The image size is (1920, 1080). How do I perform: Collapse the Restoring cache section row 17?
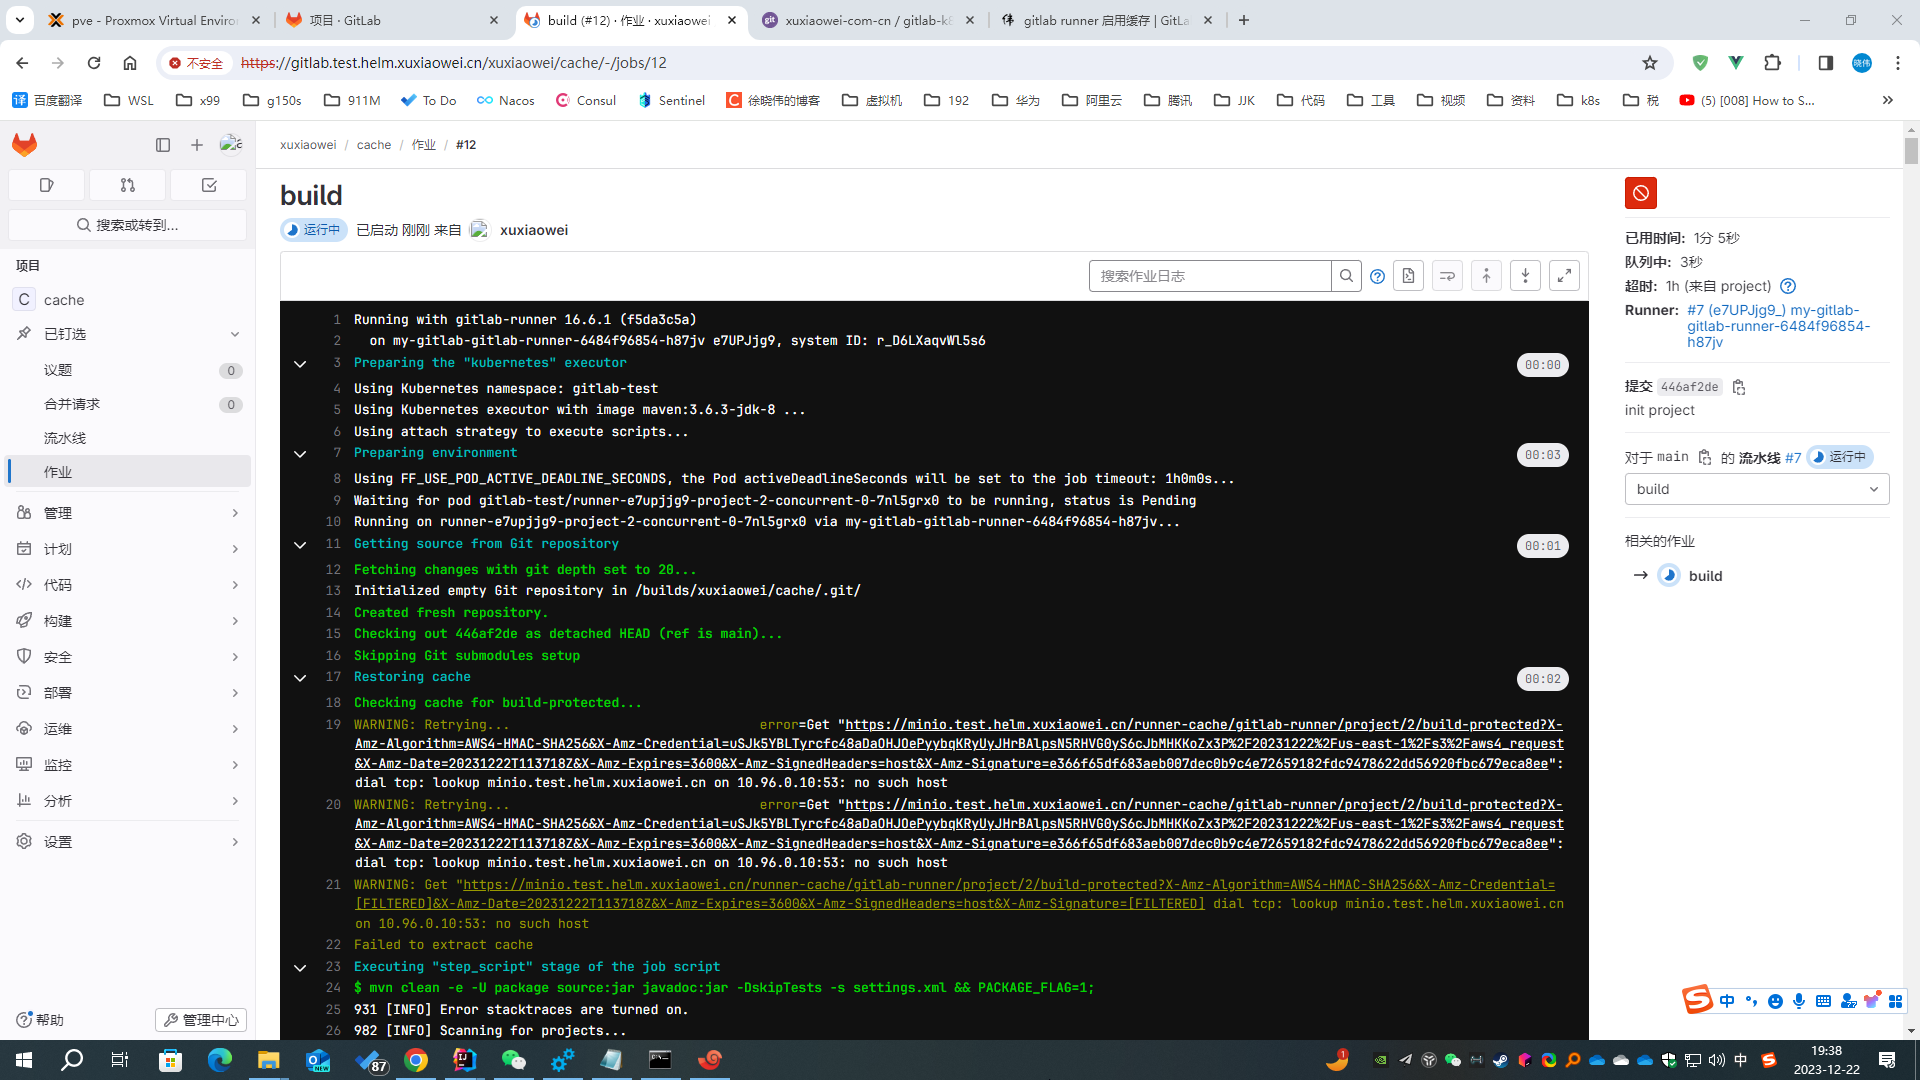click(299, 676)
